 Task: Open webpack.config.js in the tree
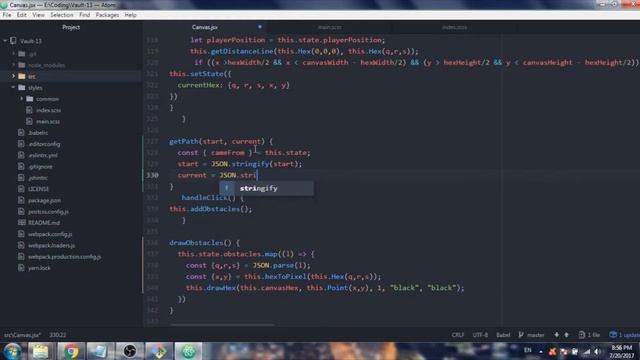50,234
